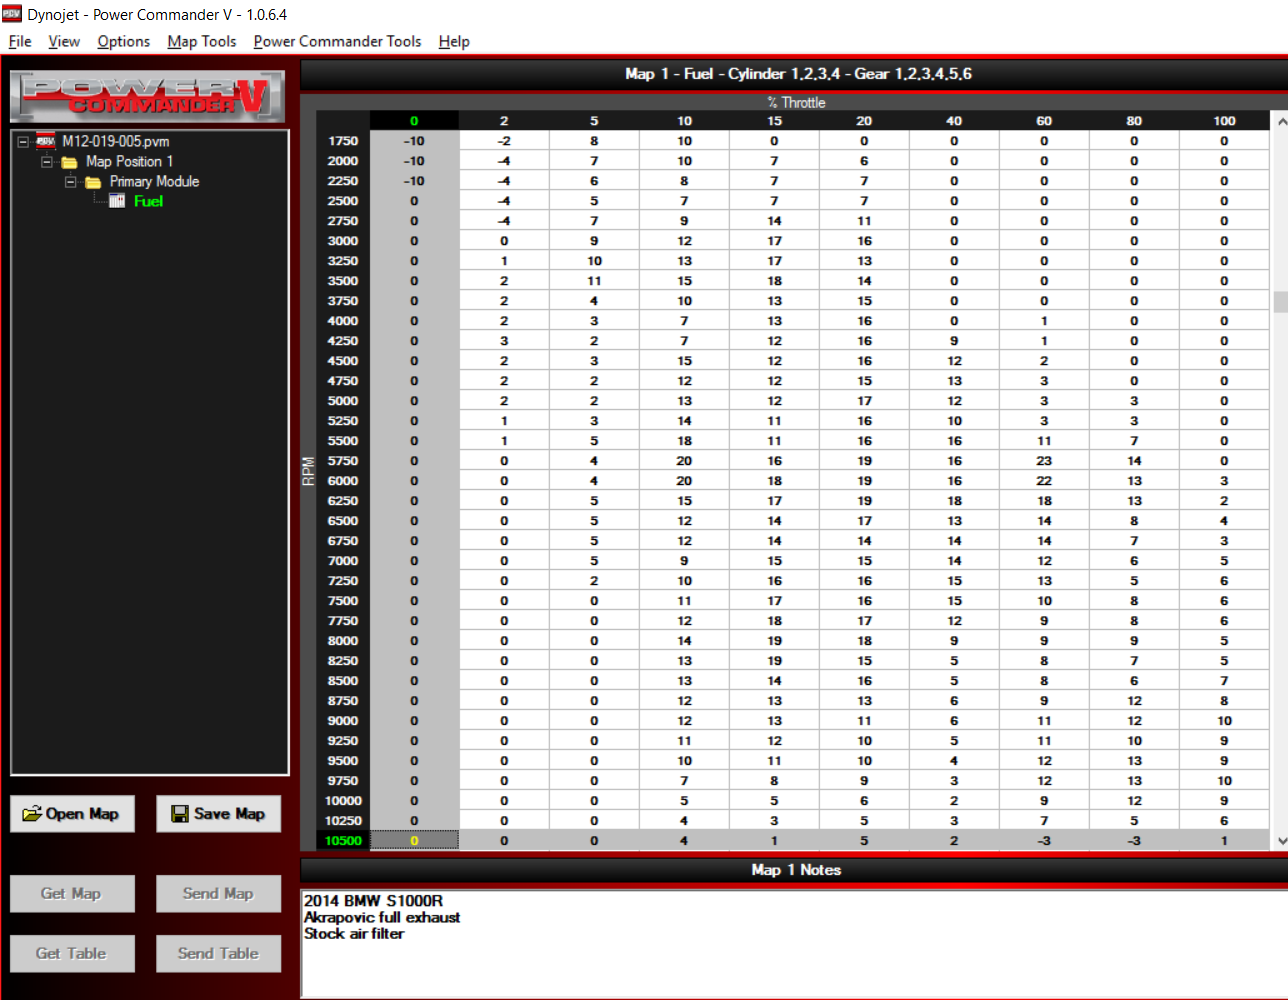Click the floppy disk icon on Save Map
Screen dimensions: 1288x1000
(180, 814)
